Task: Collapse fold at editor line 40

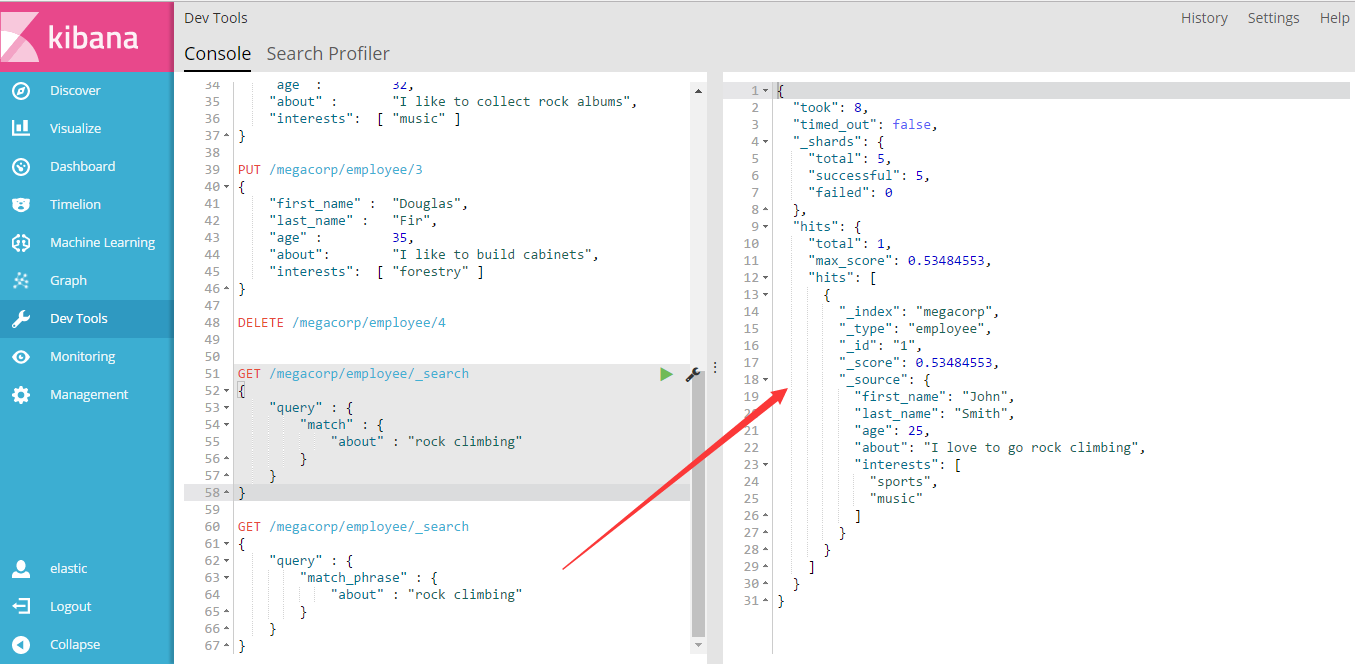Action: 226,187
